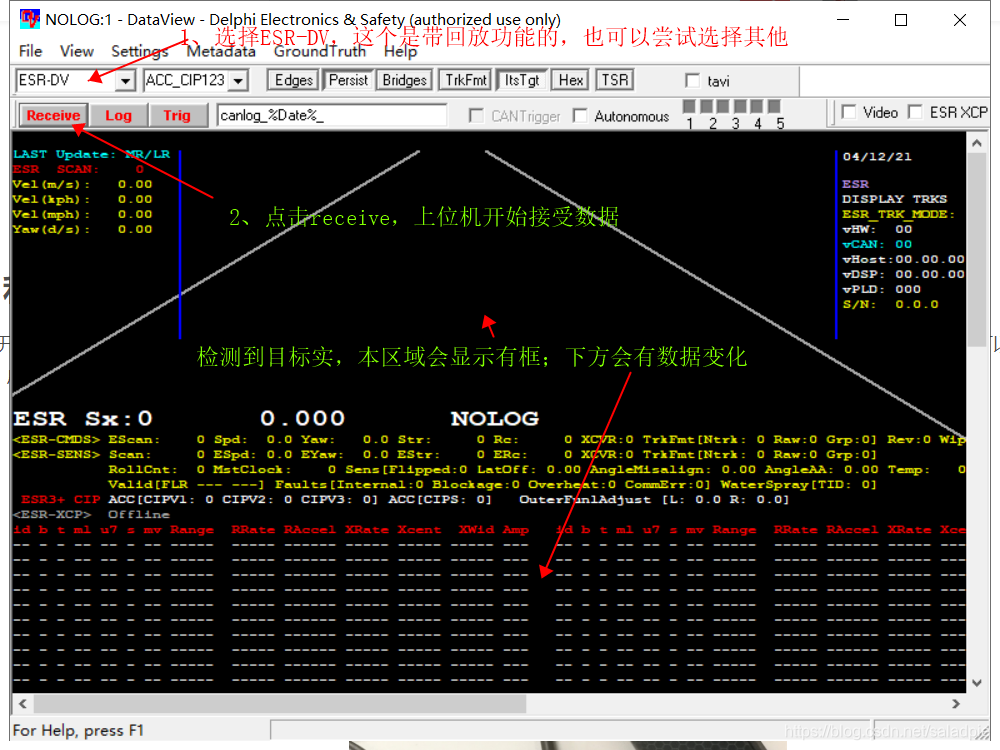
Task: Open the Help menu
Action: pyautogui.click(x=401, y=51)
